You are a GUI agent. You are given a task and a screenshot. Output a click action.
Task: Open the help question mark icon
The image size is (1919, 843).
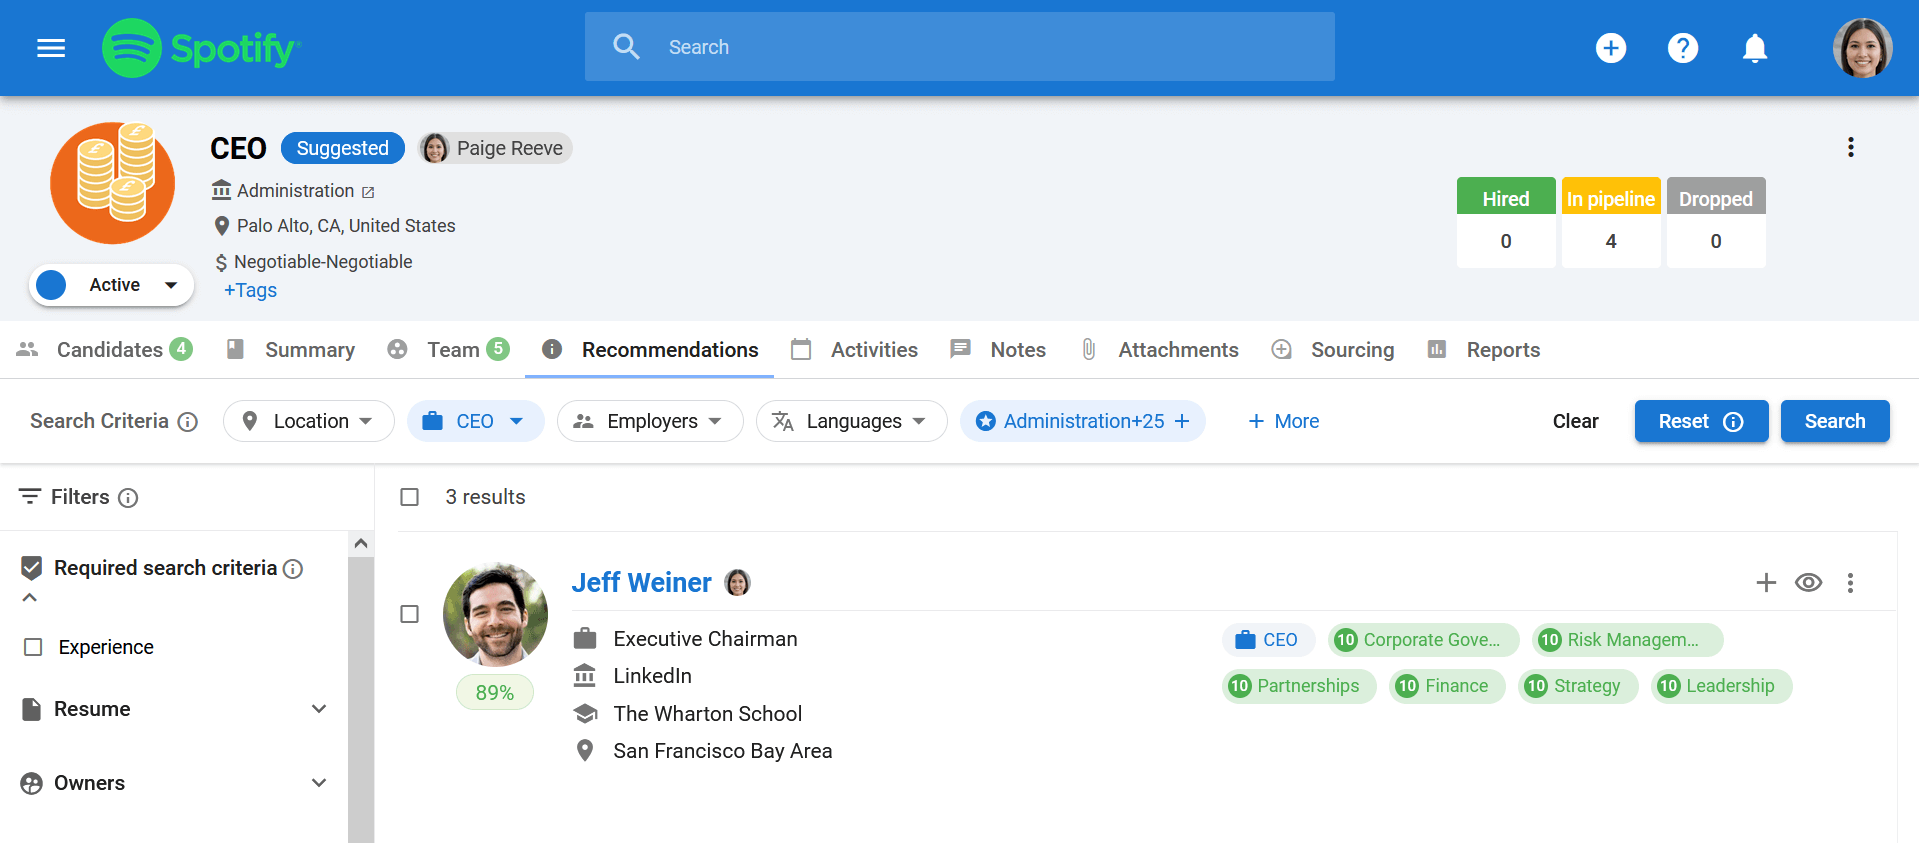[1682, 48]
